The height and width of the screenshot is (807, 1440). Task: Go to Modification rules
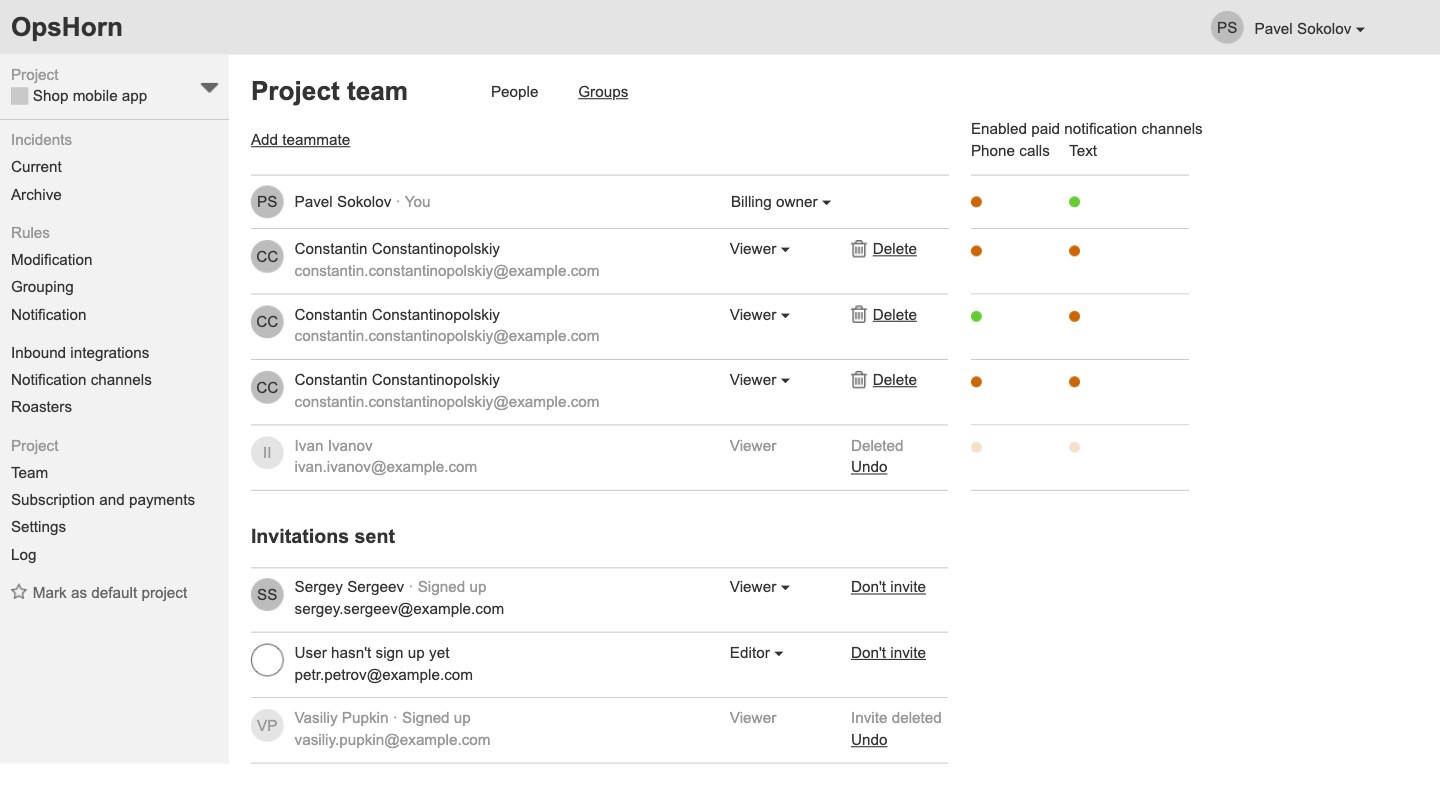point(51,260)
